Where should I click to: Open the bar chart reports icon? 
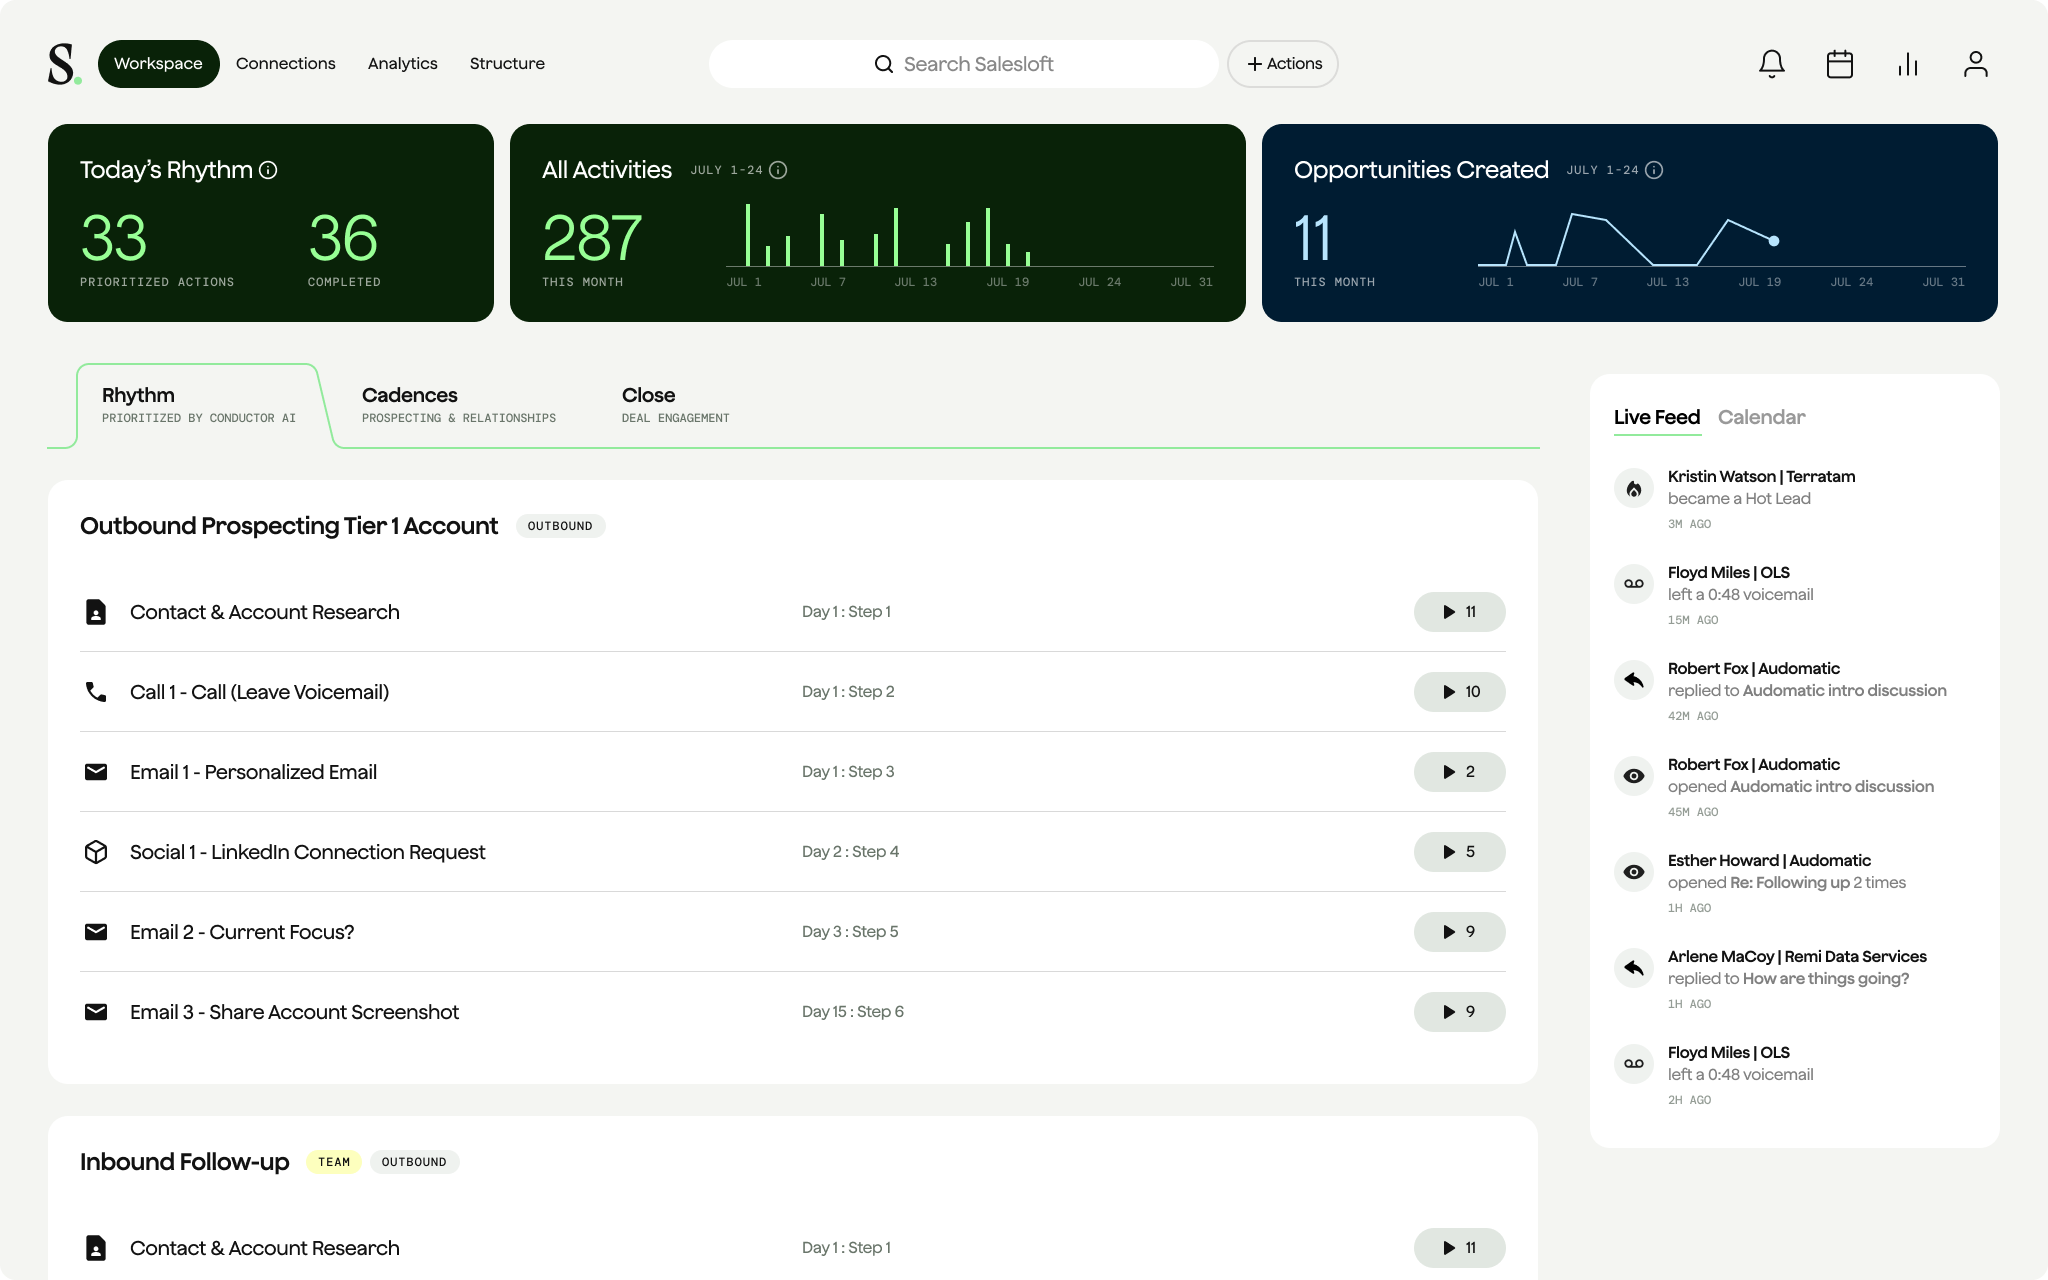pyautogui.click(x=1908, y=64)
